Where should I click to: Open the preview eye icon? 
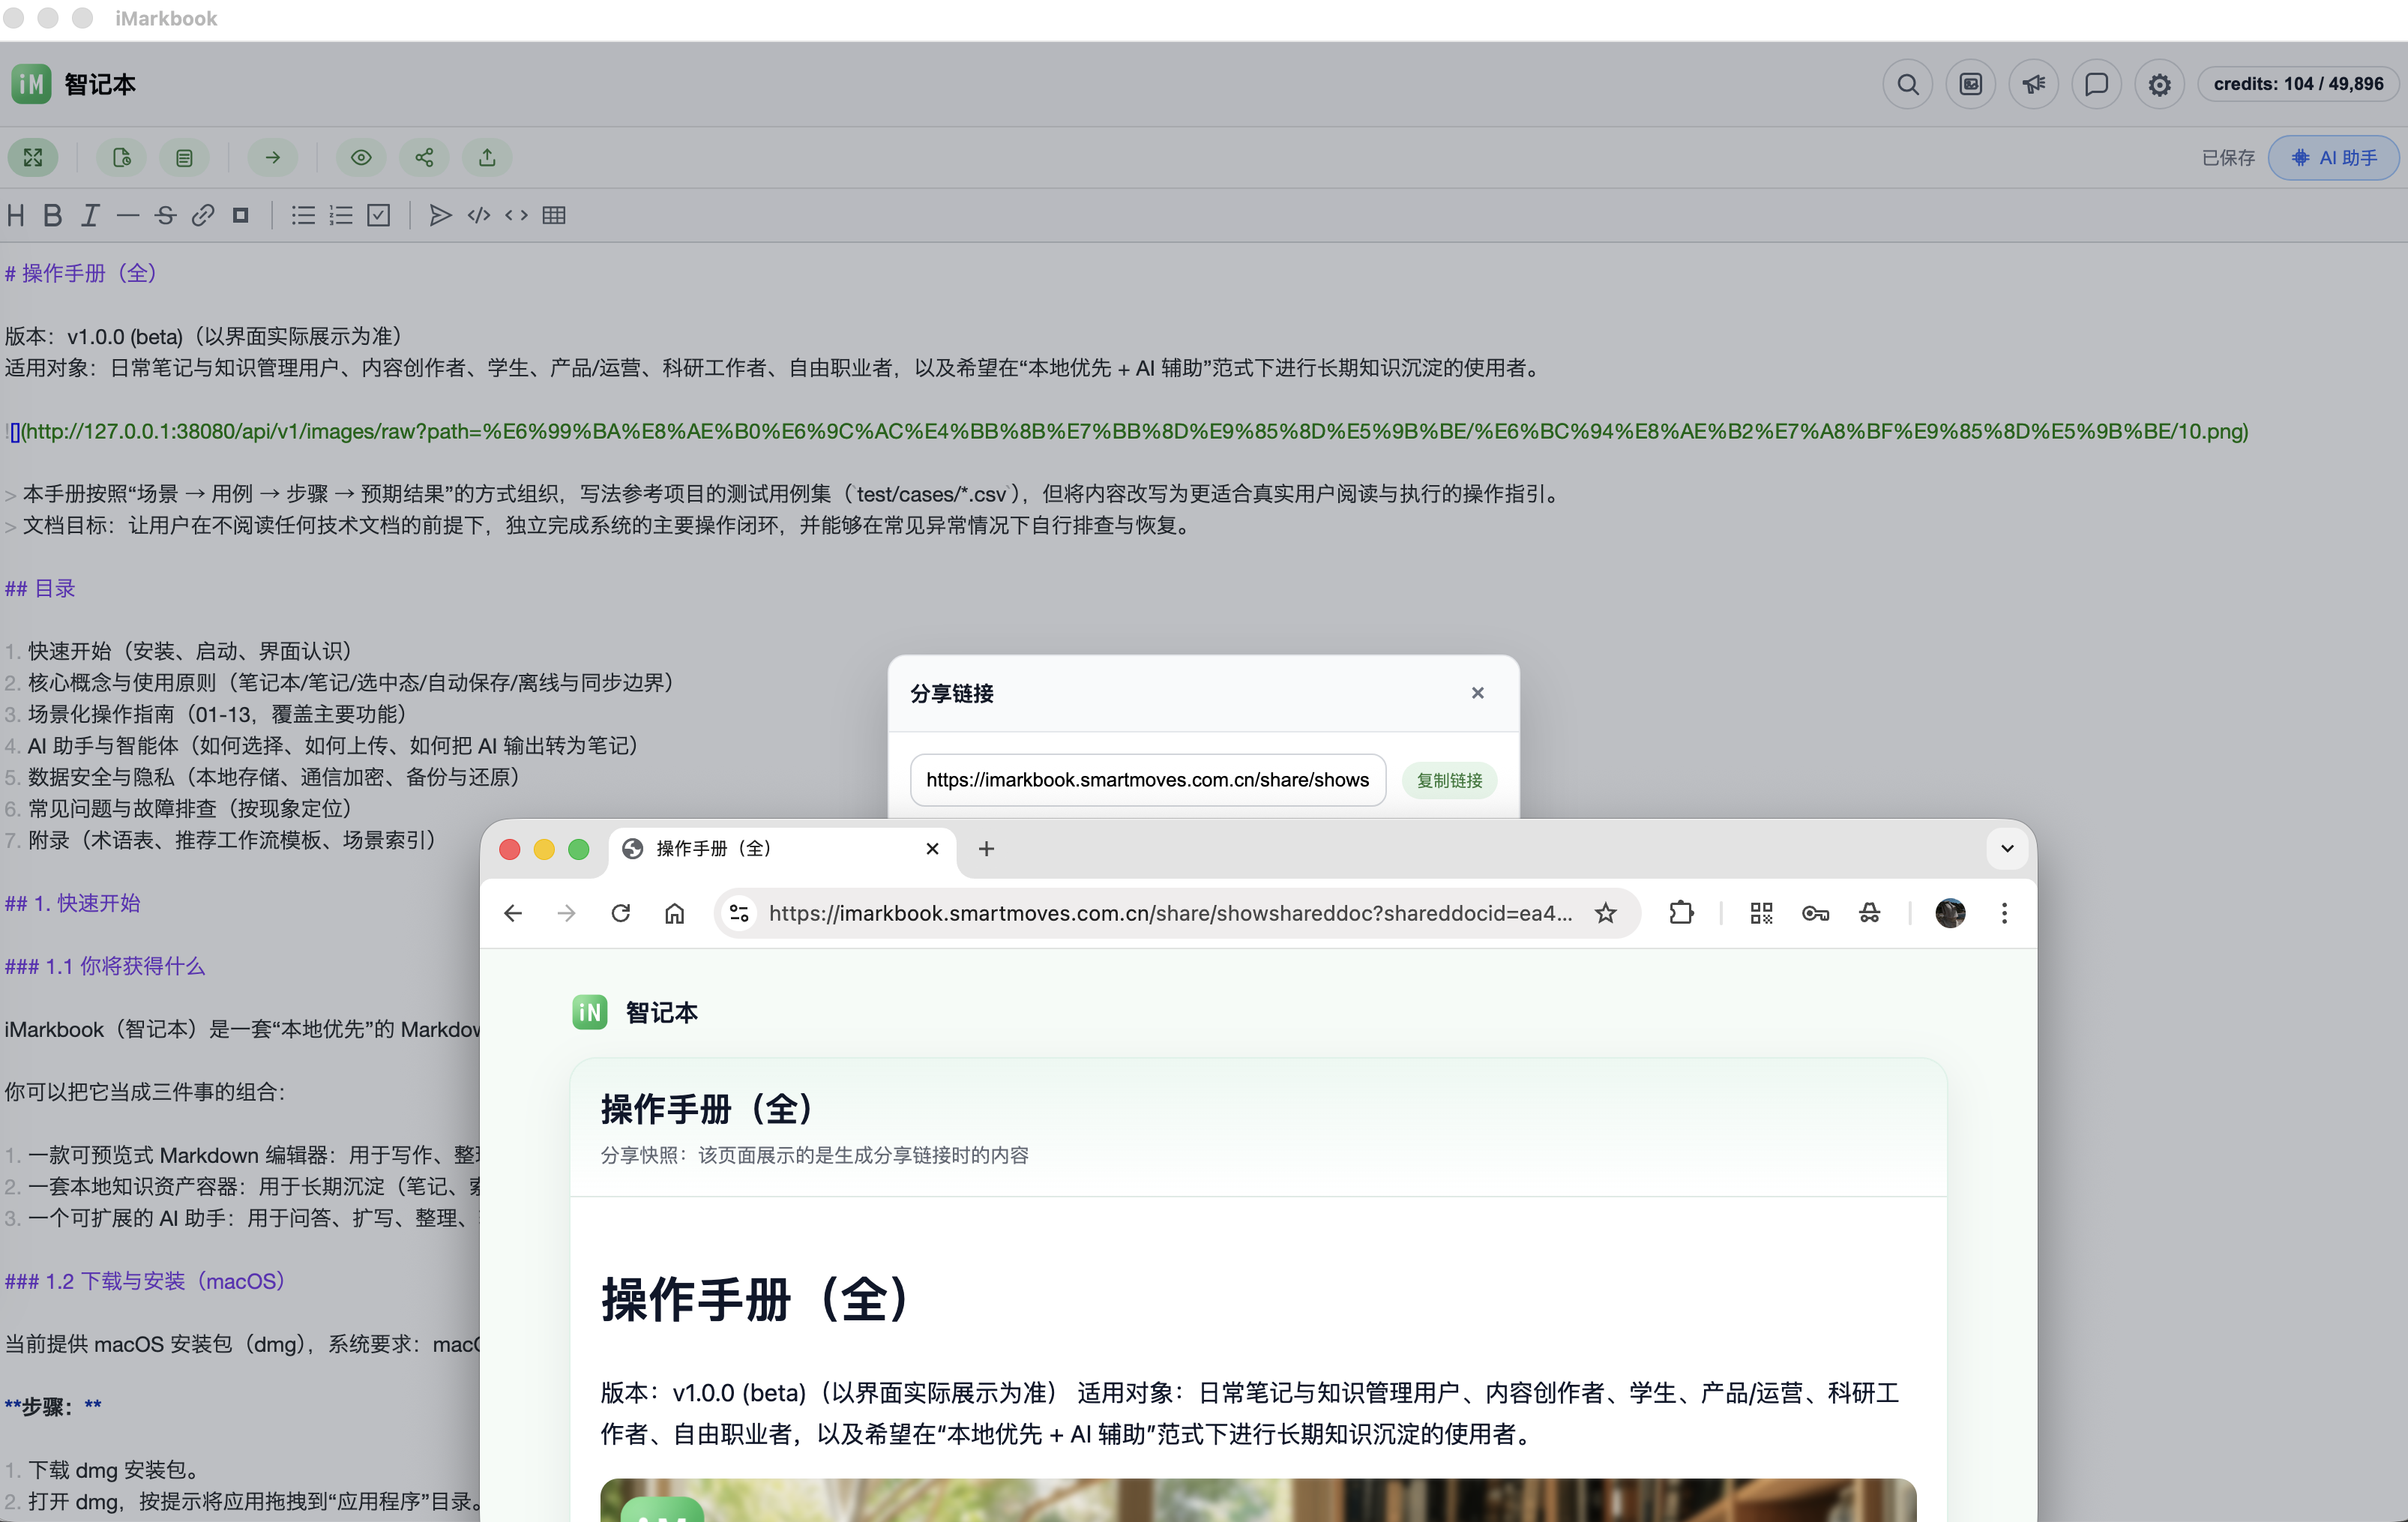click(361, 157)
